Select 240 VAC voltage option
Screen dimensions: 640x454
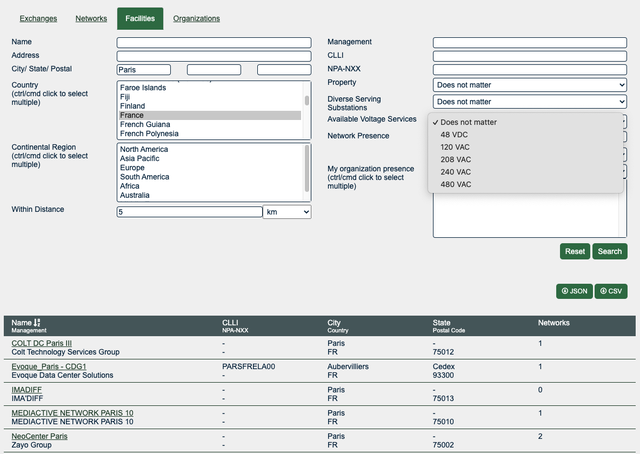526,172
